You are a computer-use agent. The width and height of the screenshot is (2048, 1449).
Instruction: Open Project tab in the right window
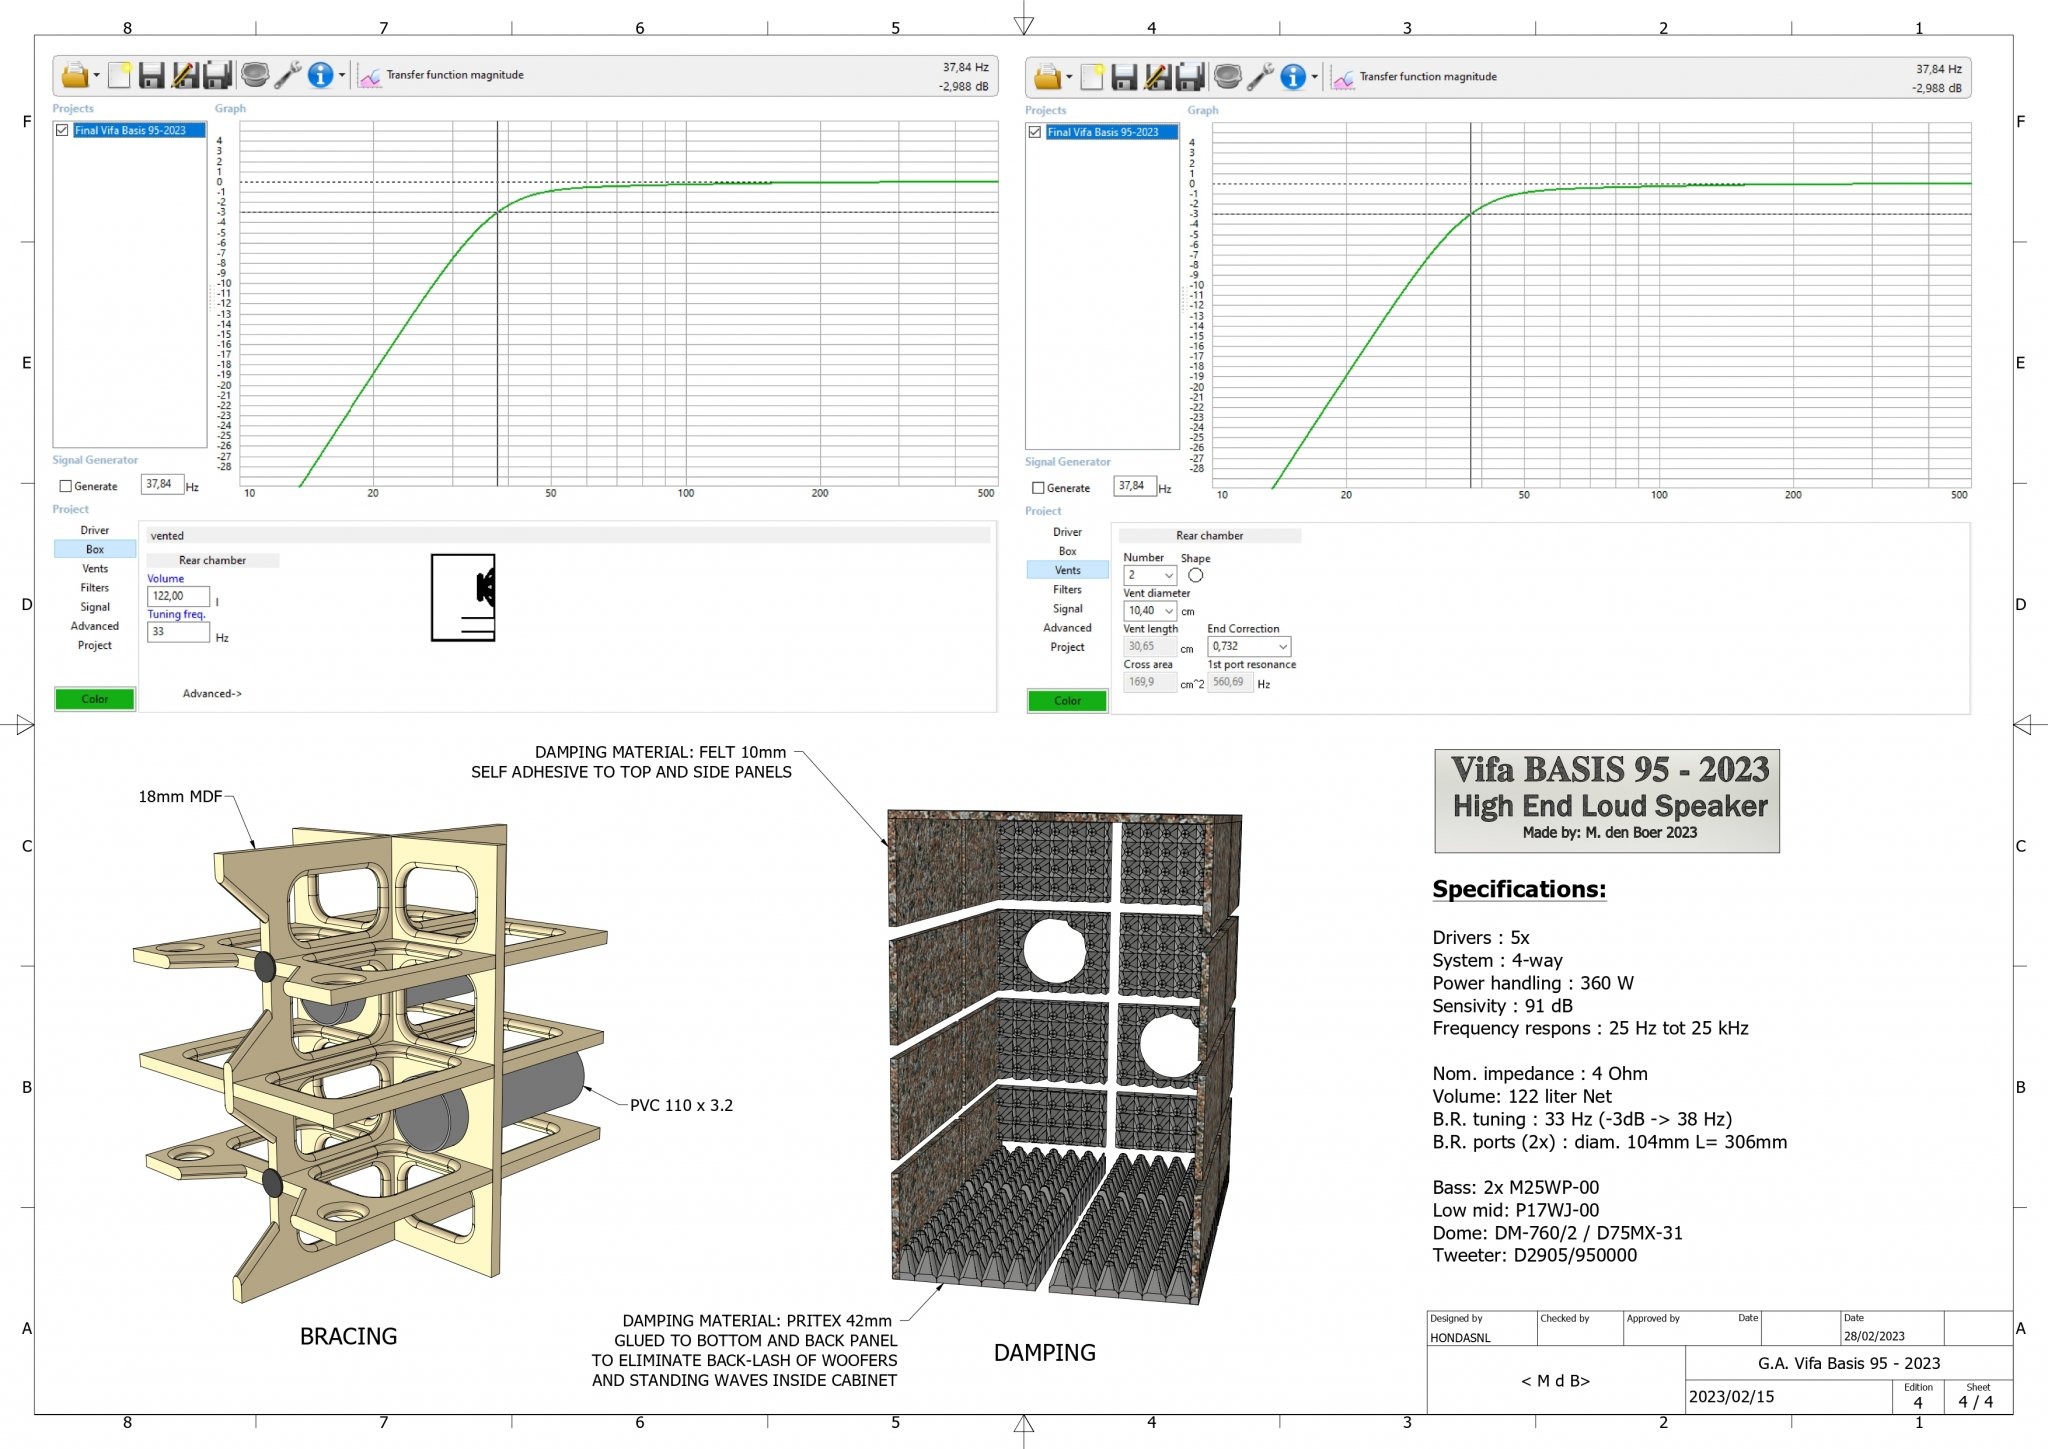tap(1067, 647)
